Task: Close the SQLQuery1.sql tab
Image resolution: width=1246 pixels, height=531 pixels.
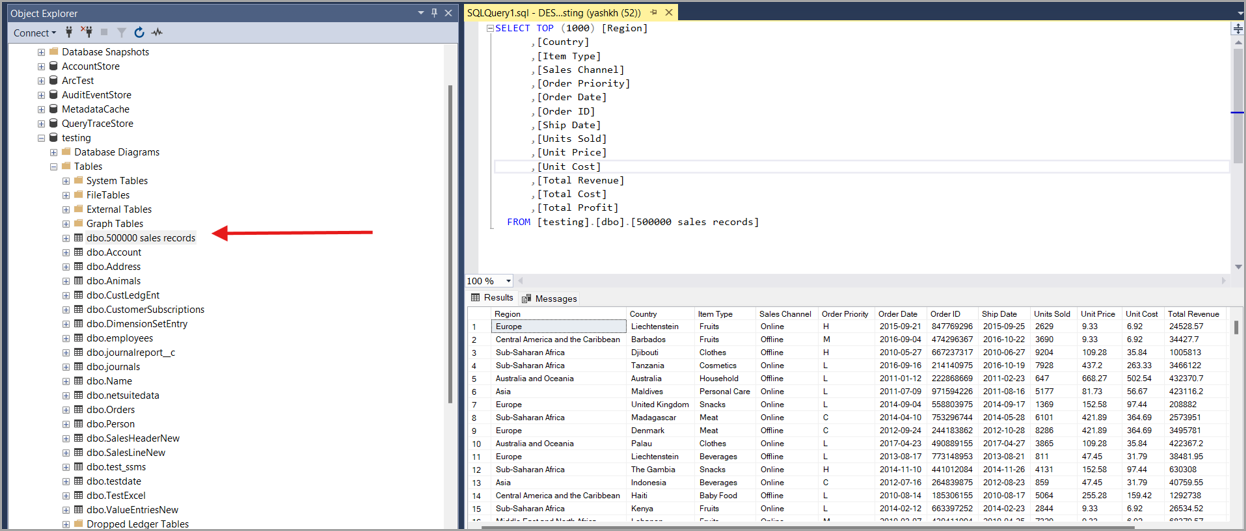Action: [x=669, y=13]
